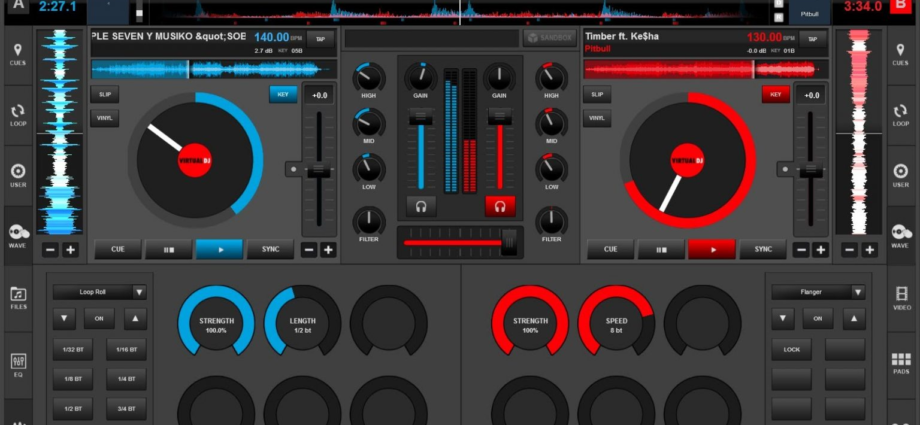Open the Video panel icon
The height and width of the screenshot is (425, 920).
click(x=901, y=298)
